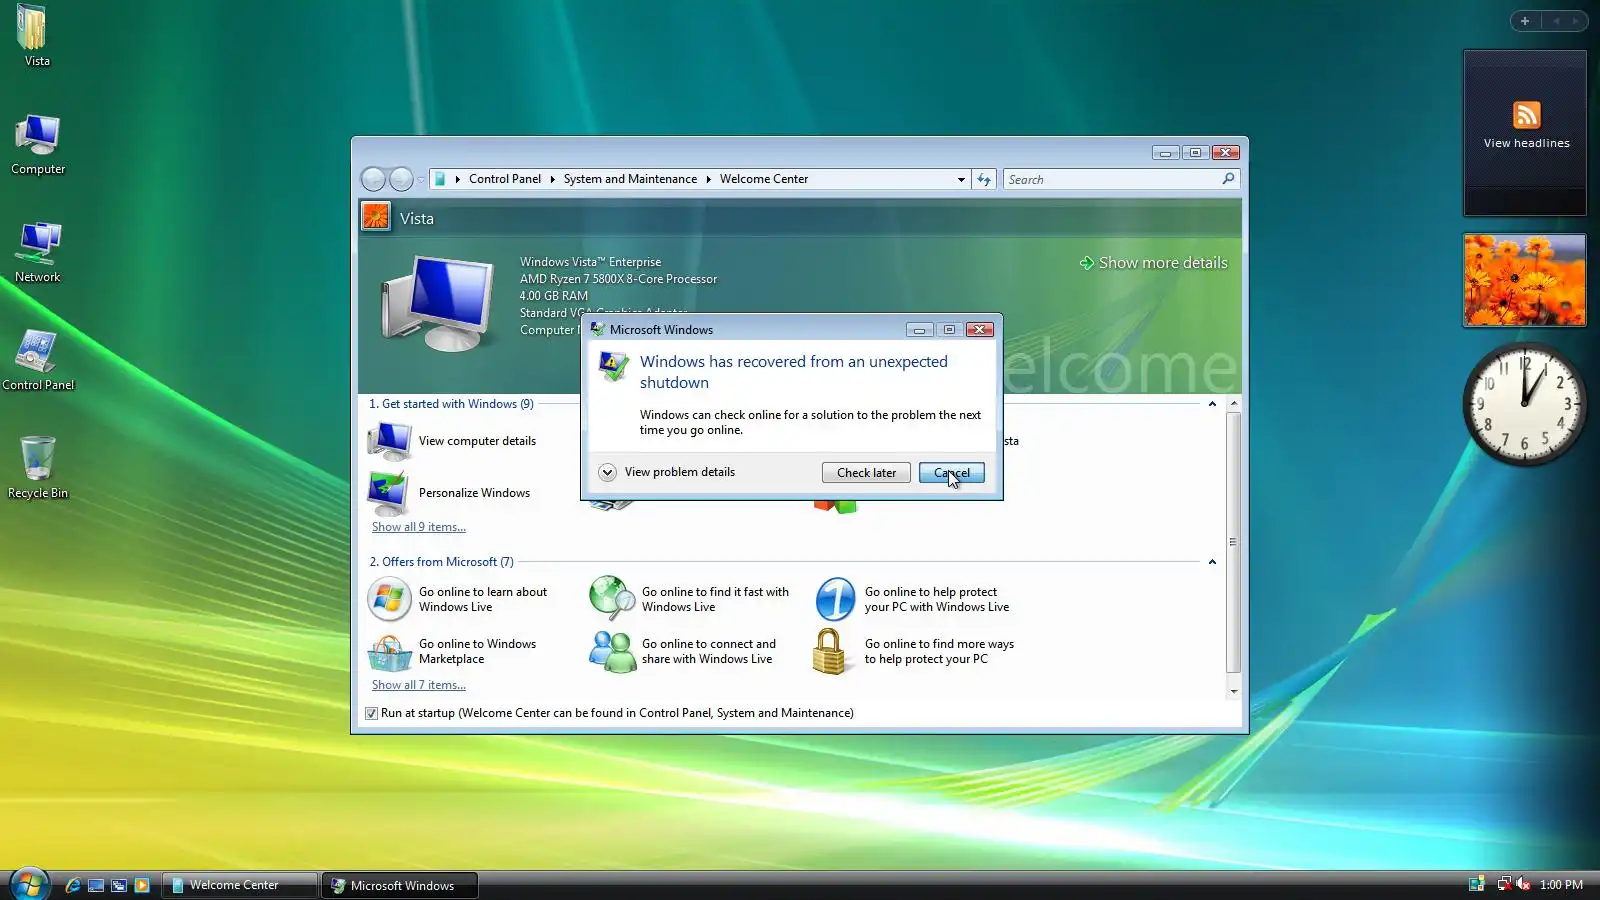Click the Show more details arrow icon

click(1086, 263)
